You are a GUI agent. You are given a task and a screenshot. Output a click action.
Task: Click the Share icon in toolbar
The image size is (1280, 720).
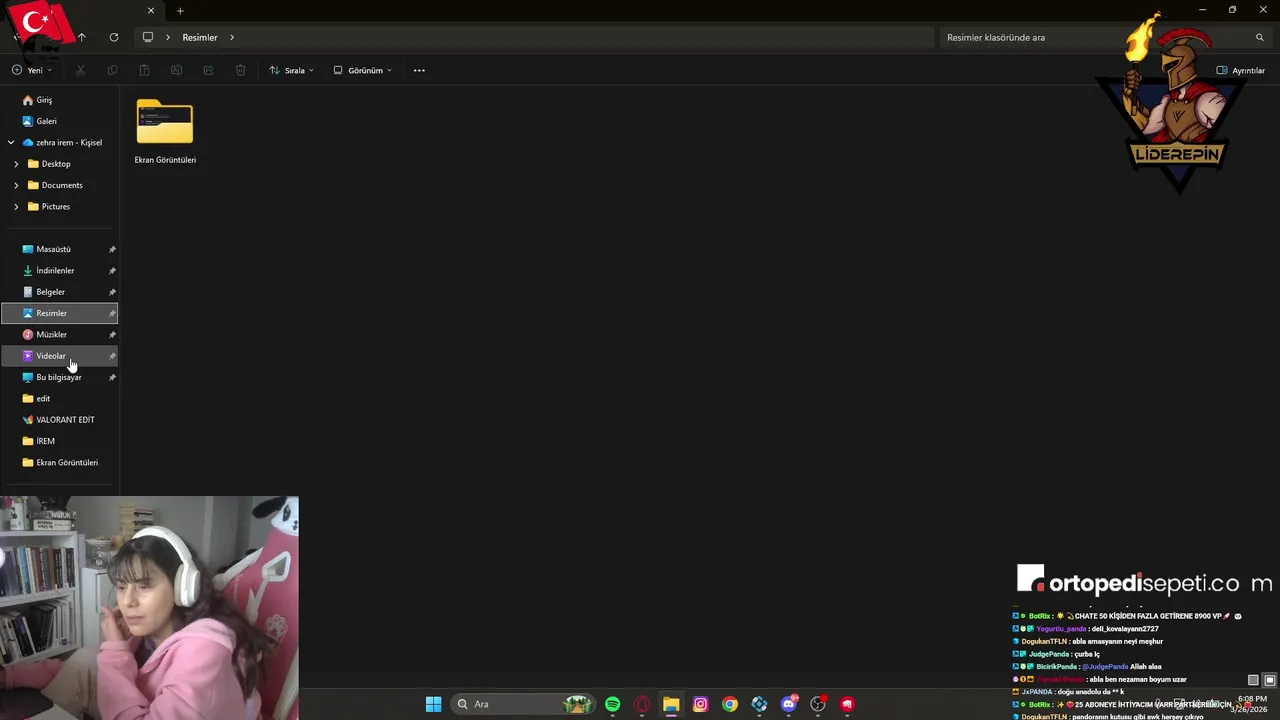(208, 70)
